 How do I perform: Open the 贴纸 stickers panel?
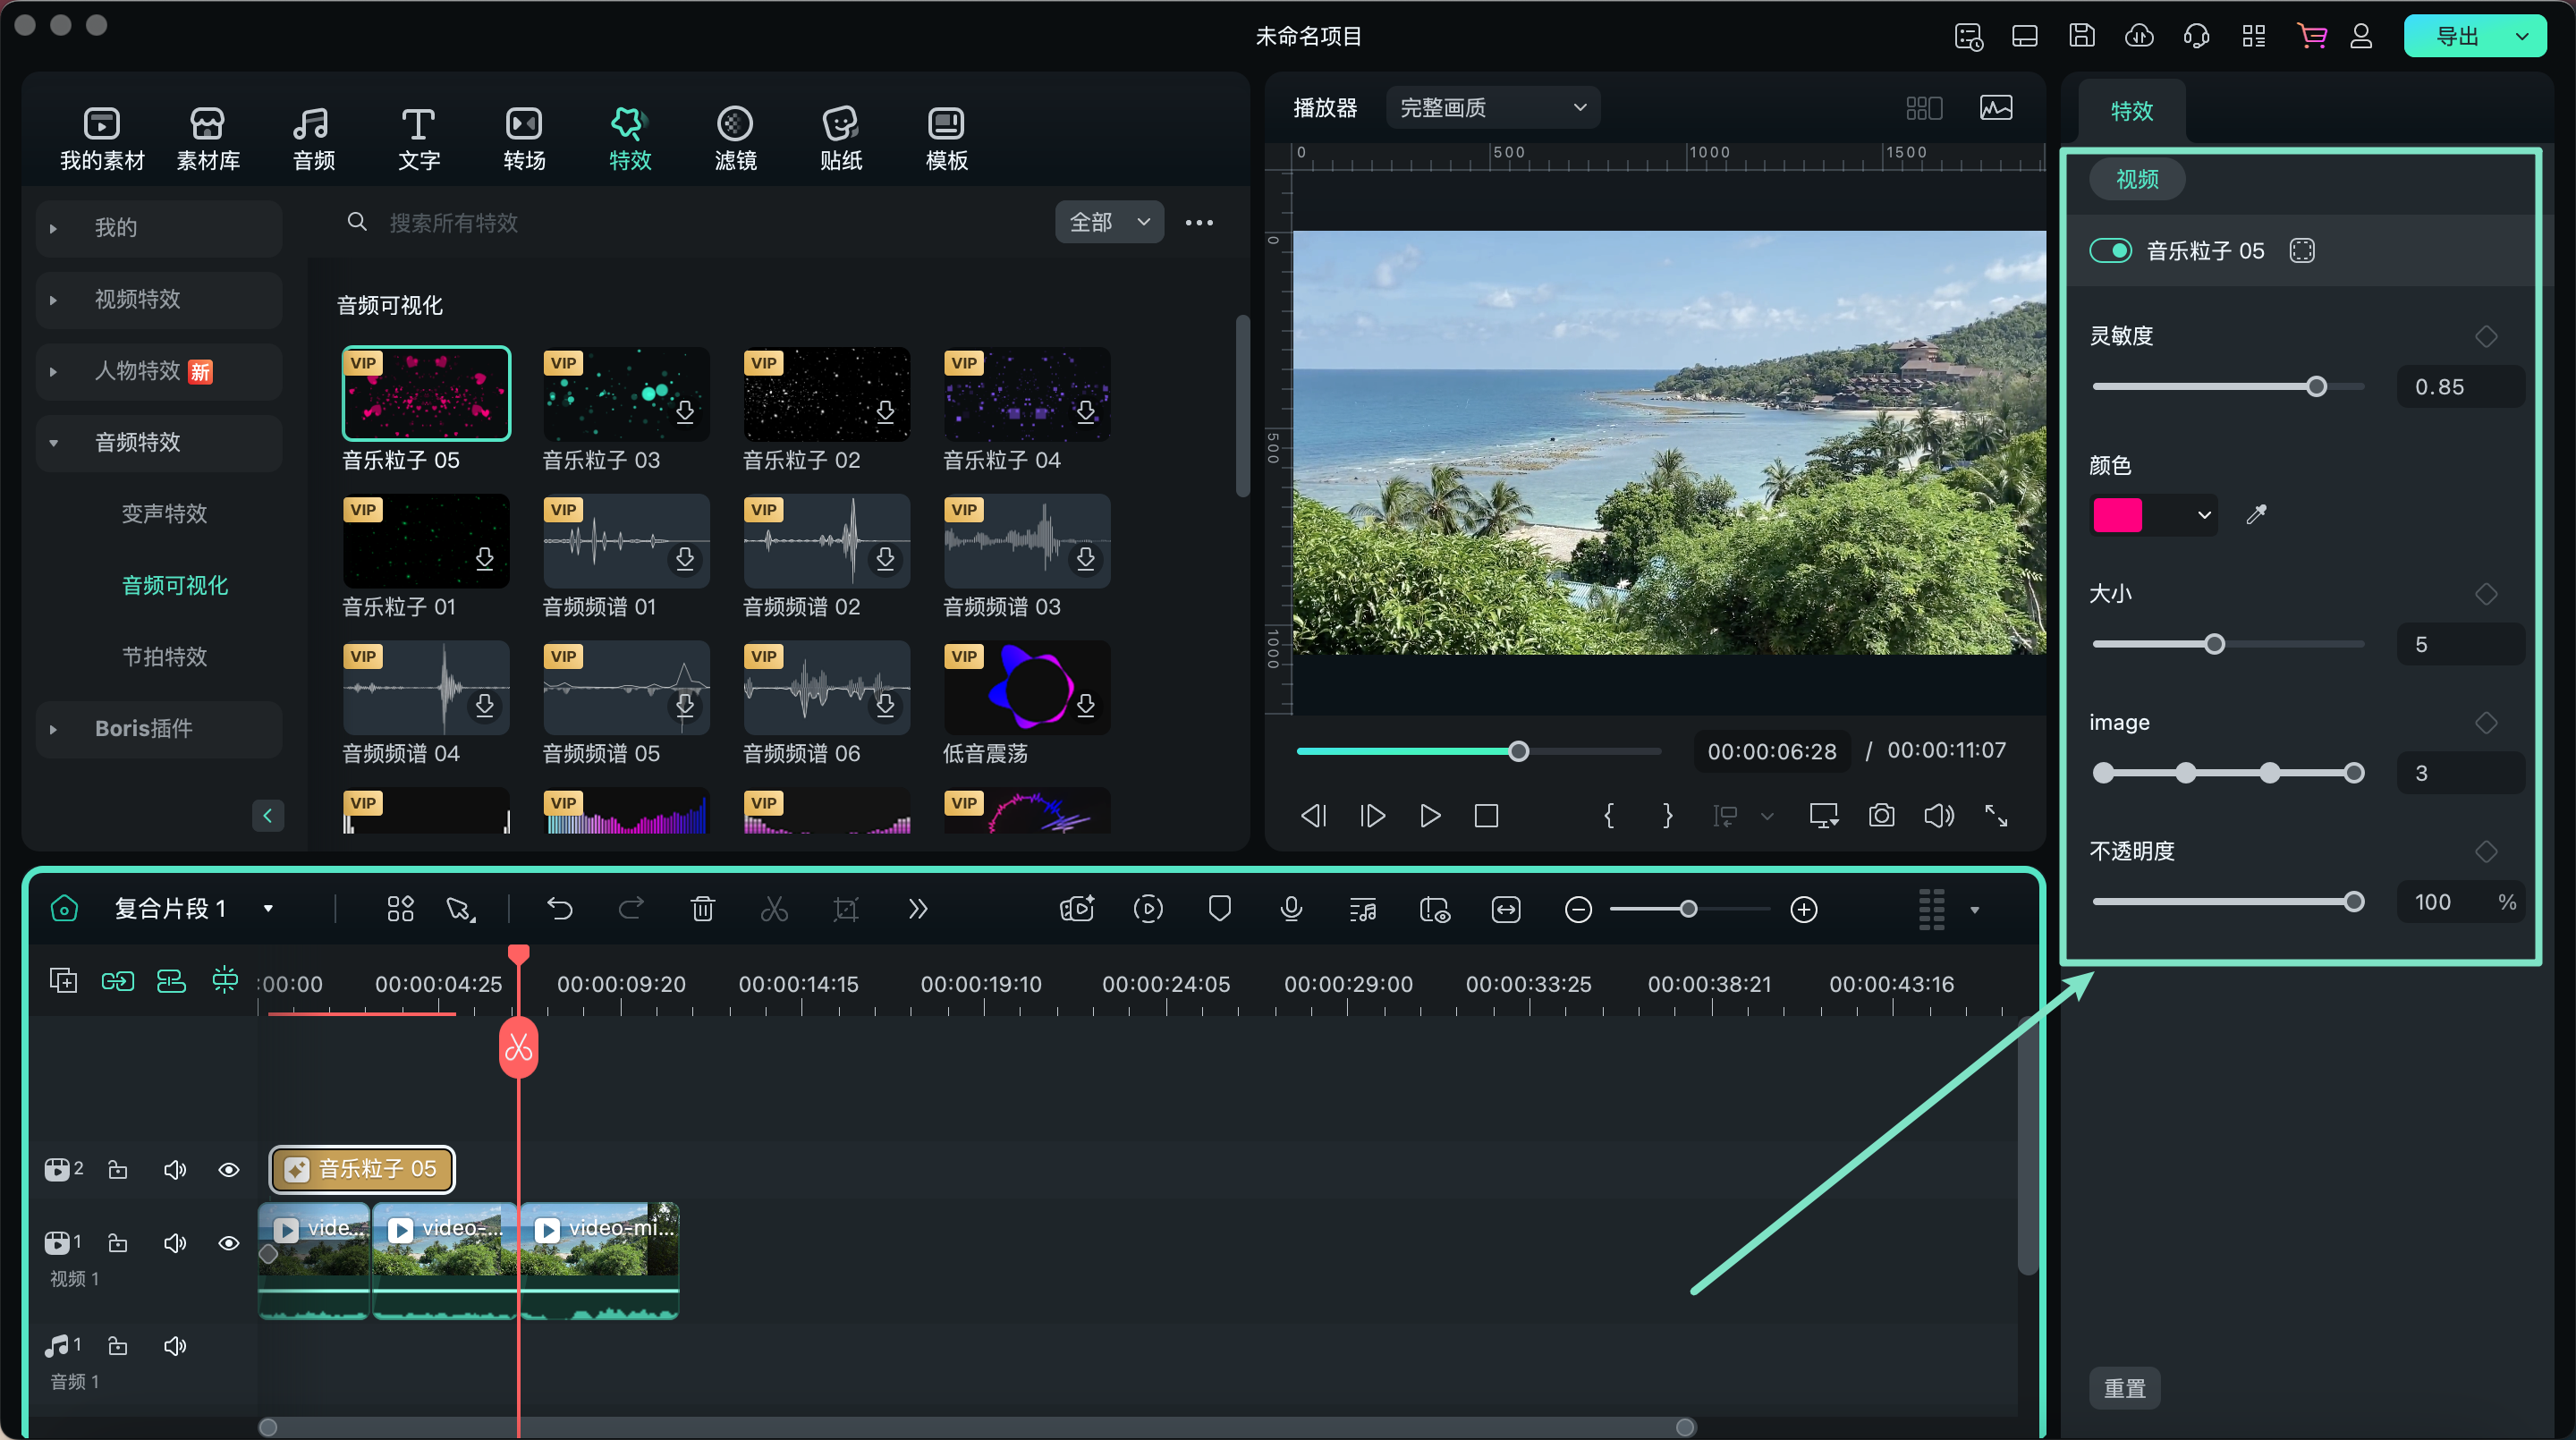coord(840,137)
